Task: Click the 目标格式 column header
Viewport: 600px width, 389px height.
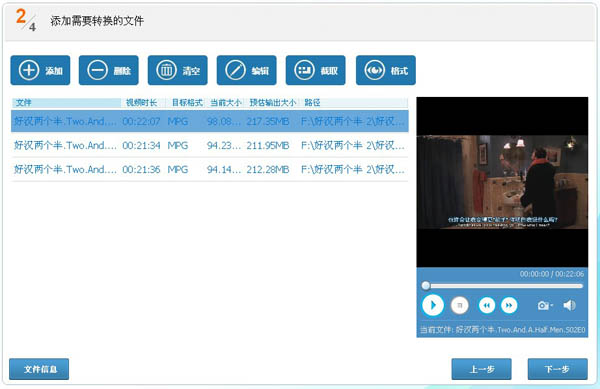Action: click(186, 103)
